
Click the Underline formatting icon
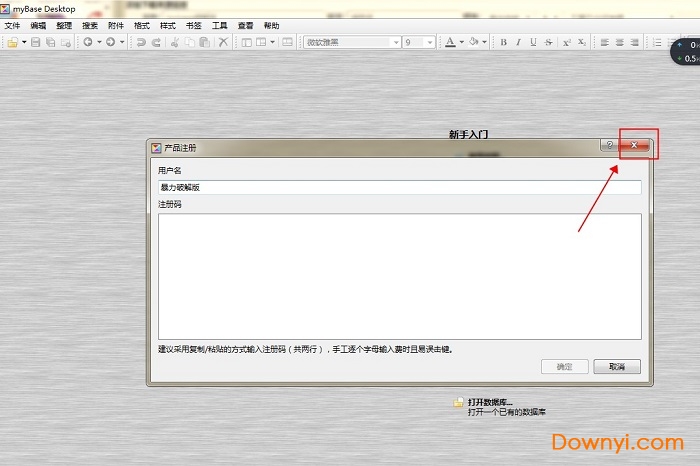coord(533,42)
